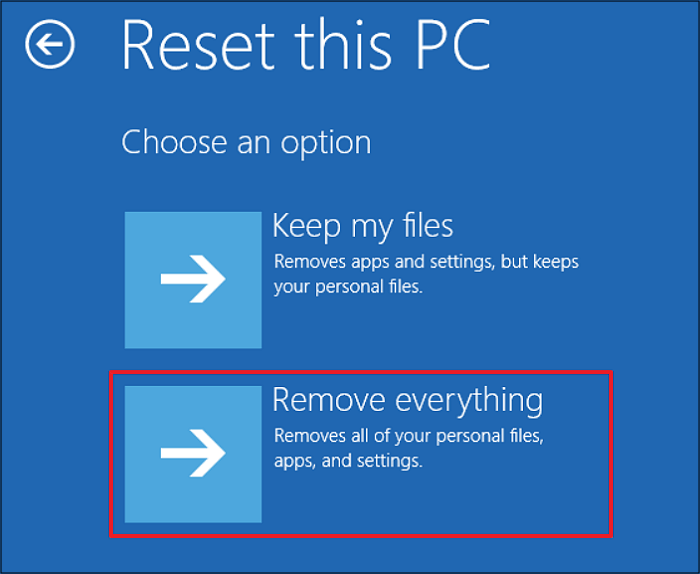Screen dimensions: 700x574
Task: Click 'Removes apps and settings' description
Action: click(426, 262)
